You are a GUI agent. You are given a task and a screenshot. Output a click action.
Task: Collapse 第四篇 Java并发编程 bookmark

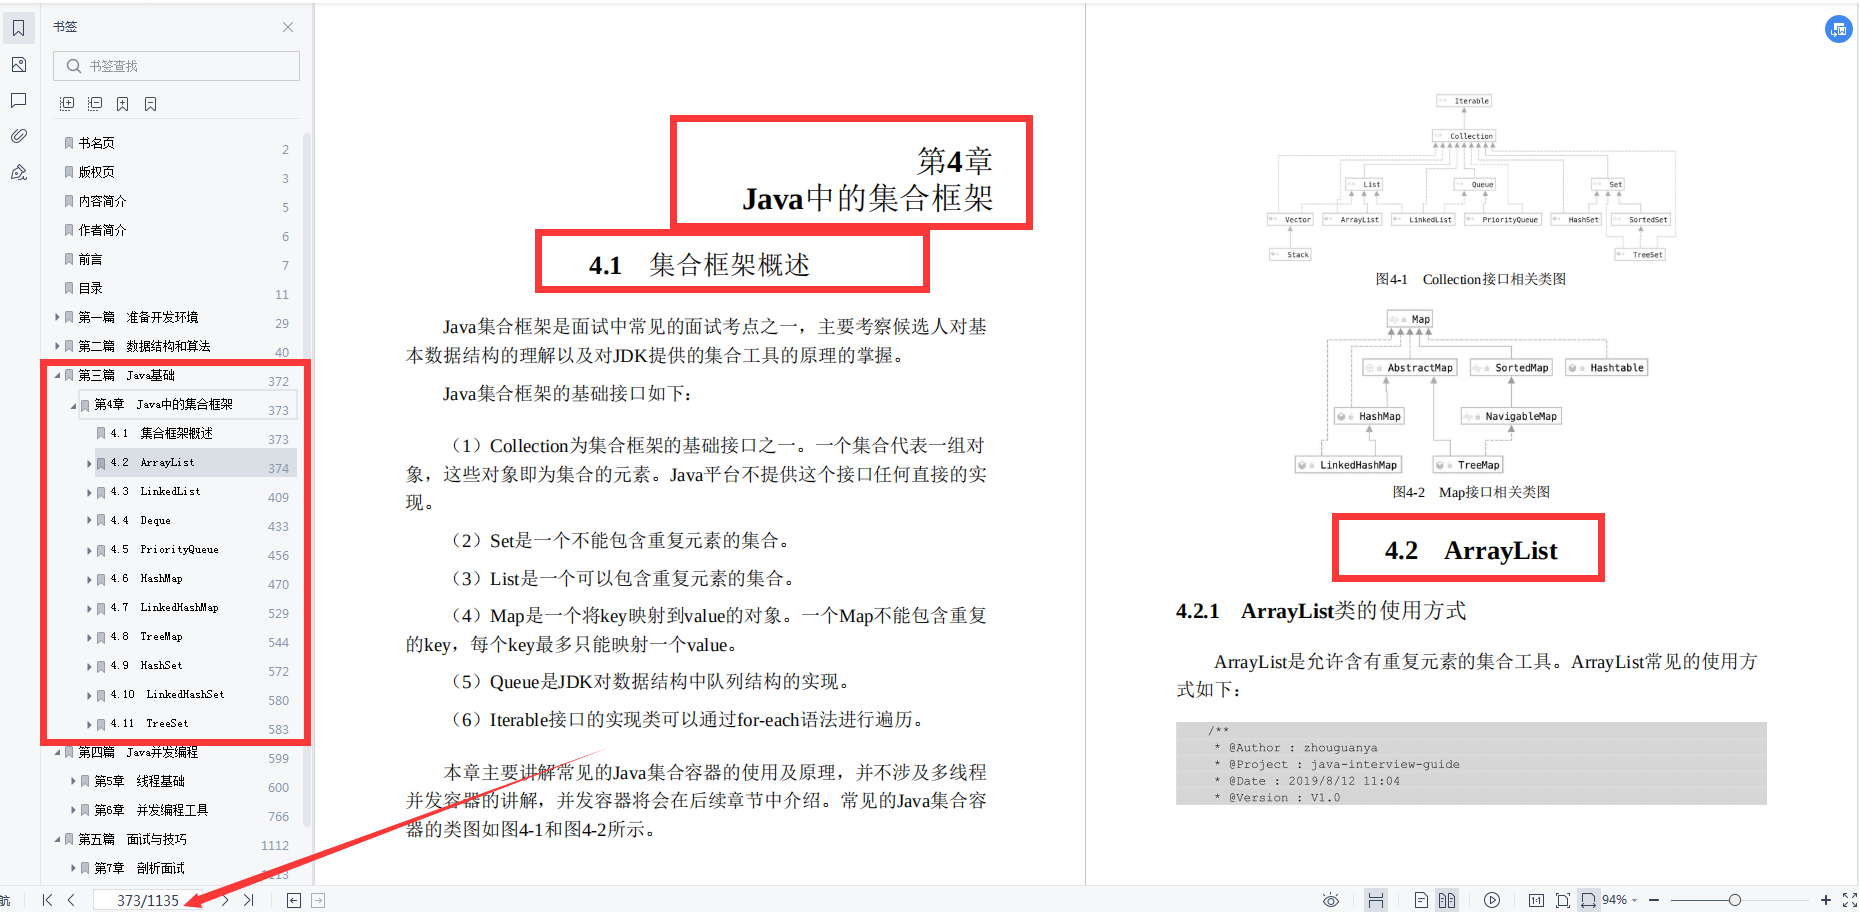(x=57, y=752)
